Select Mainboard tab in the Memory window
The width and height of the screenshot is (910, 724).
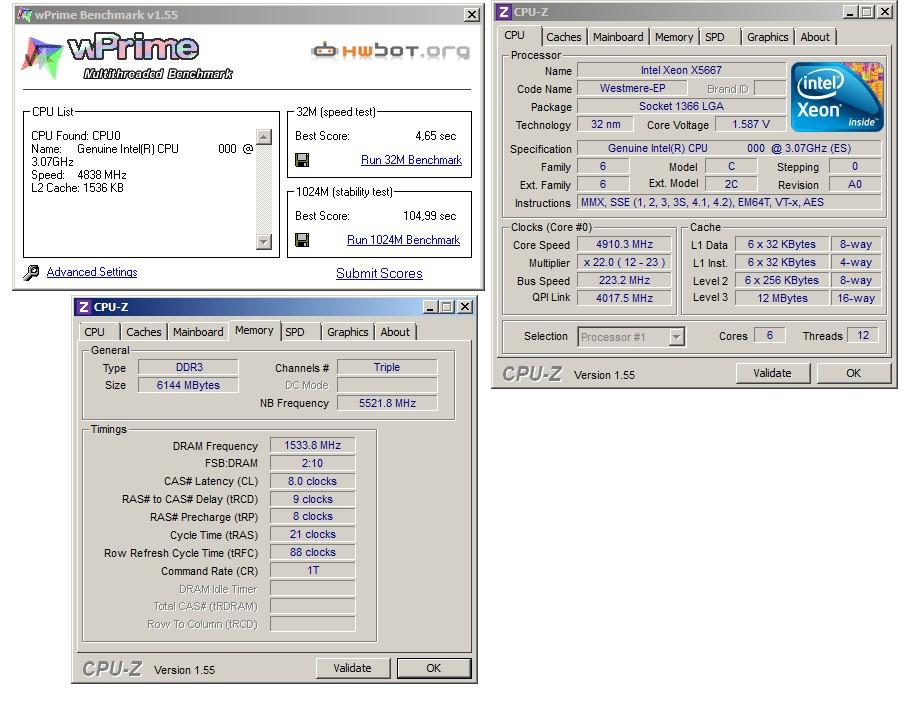coord(198,332)
